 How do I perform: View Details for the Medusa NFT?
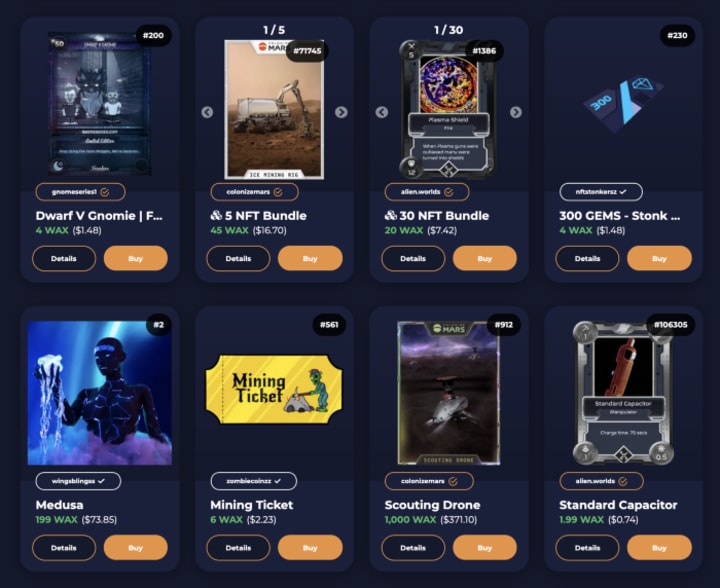(x=64, y=548)
